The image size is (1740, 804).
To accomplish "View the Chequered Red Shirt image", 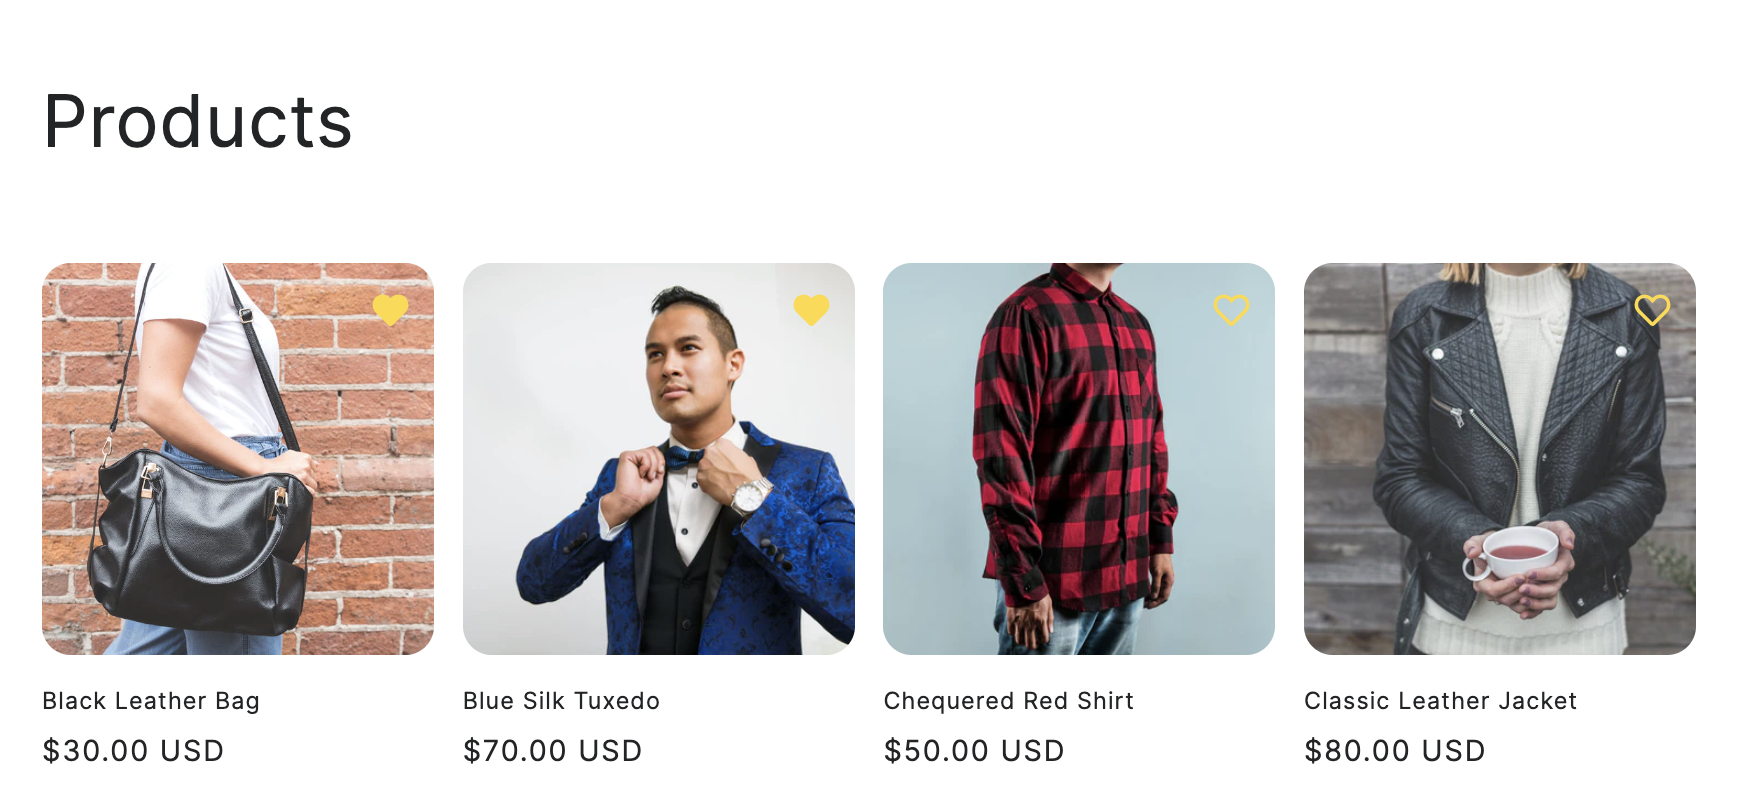I will (1078, 459).
